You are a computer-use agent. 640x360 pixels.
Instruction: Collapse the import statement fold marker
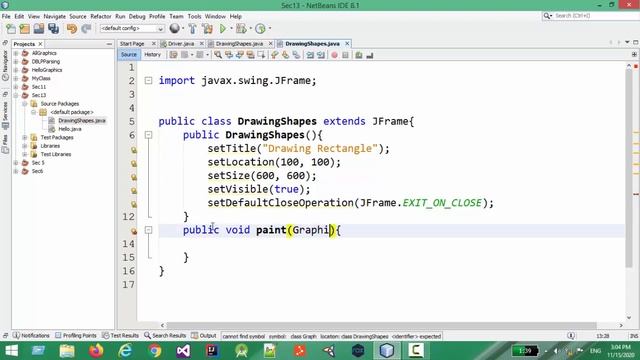(149, 81)
